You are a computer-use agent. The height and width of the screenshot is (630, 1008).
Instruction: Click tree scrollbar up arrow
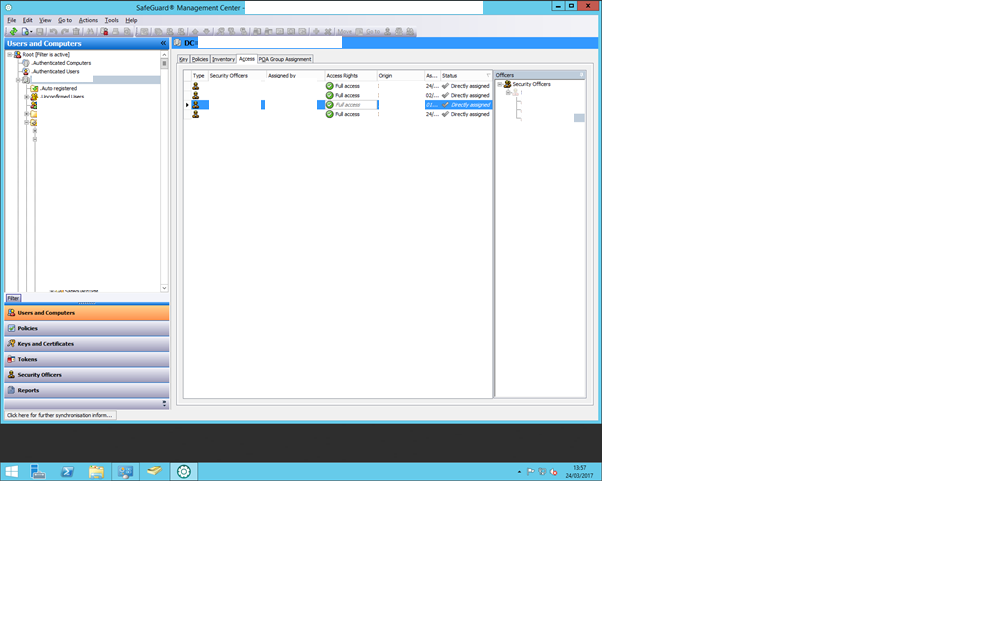[x=164, y=55]
